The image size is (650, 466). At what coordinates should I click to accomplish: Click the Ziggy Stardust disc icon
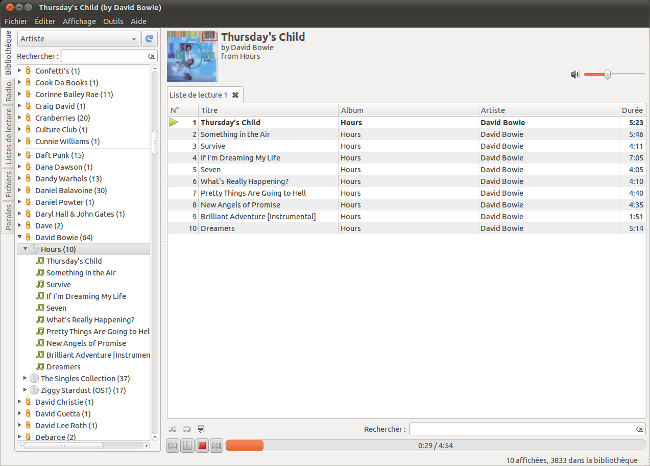tap(34, 390)
